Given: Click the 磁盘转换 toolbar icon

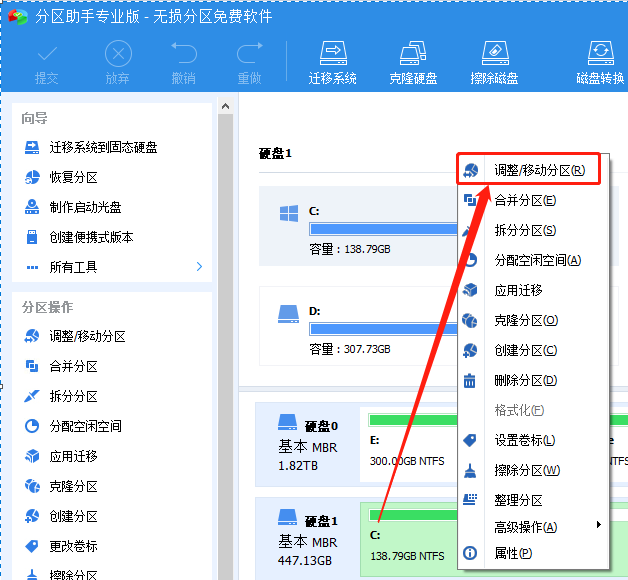Looking at the screenshot, I should tap(600, 62).
